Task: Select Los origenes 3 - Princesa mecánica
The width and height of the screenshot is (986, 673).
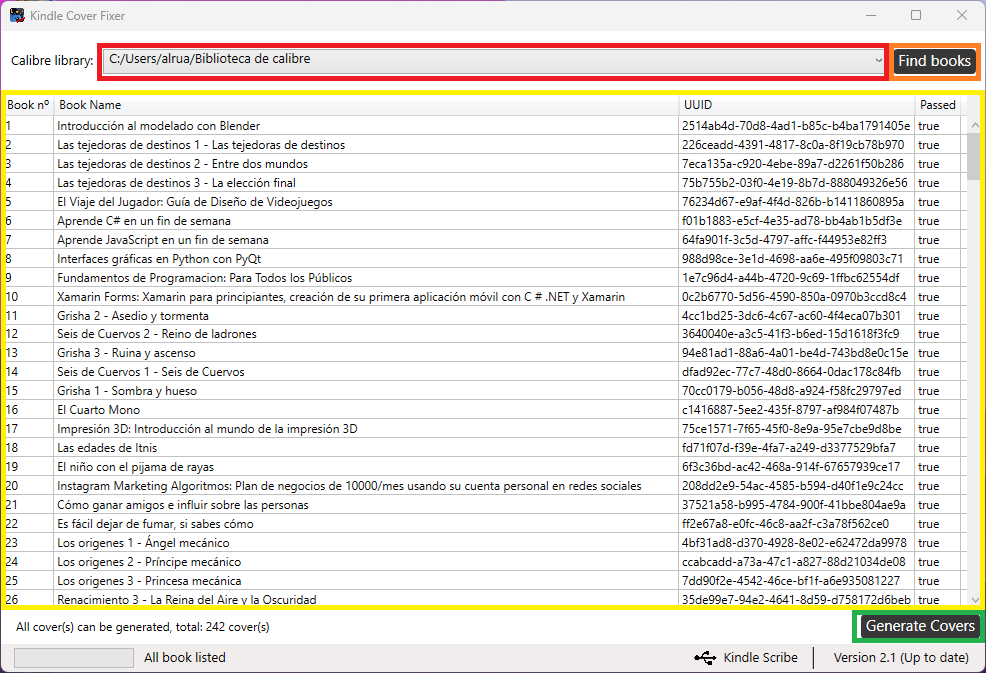Action: (x=483, y=581)
